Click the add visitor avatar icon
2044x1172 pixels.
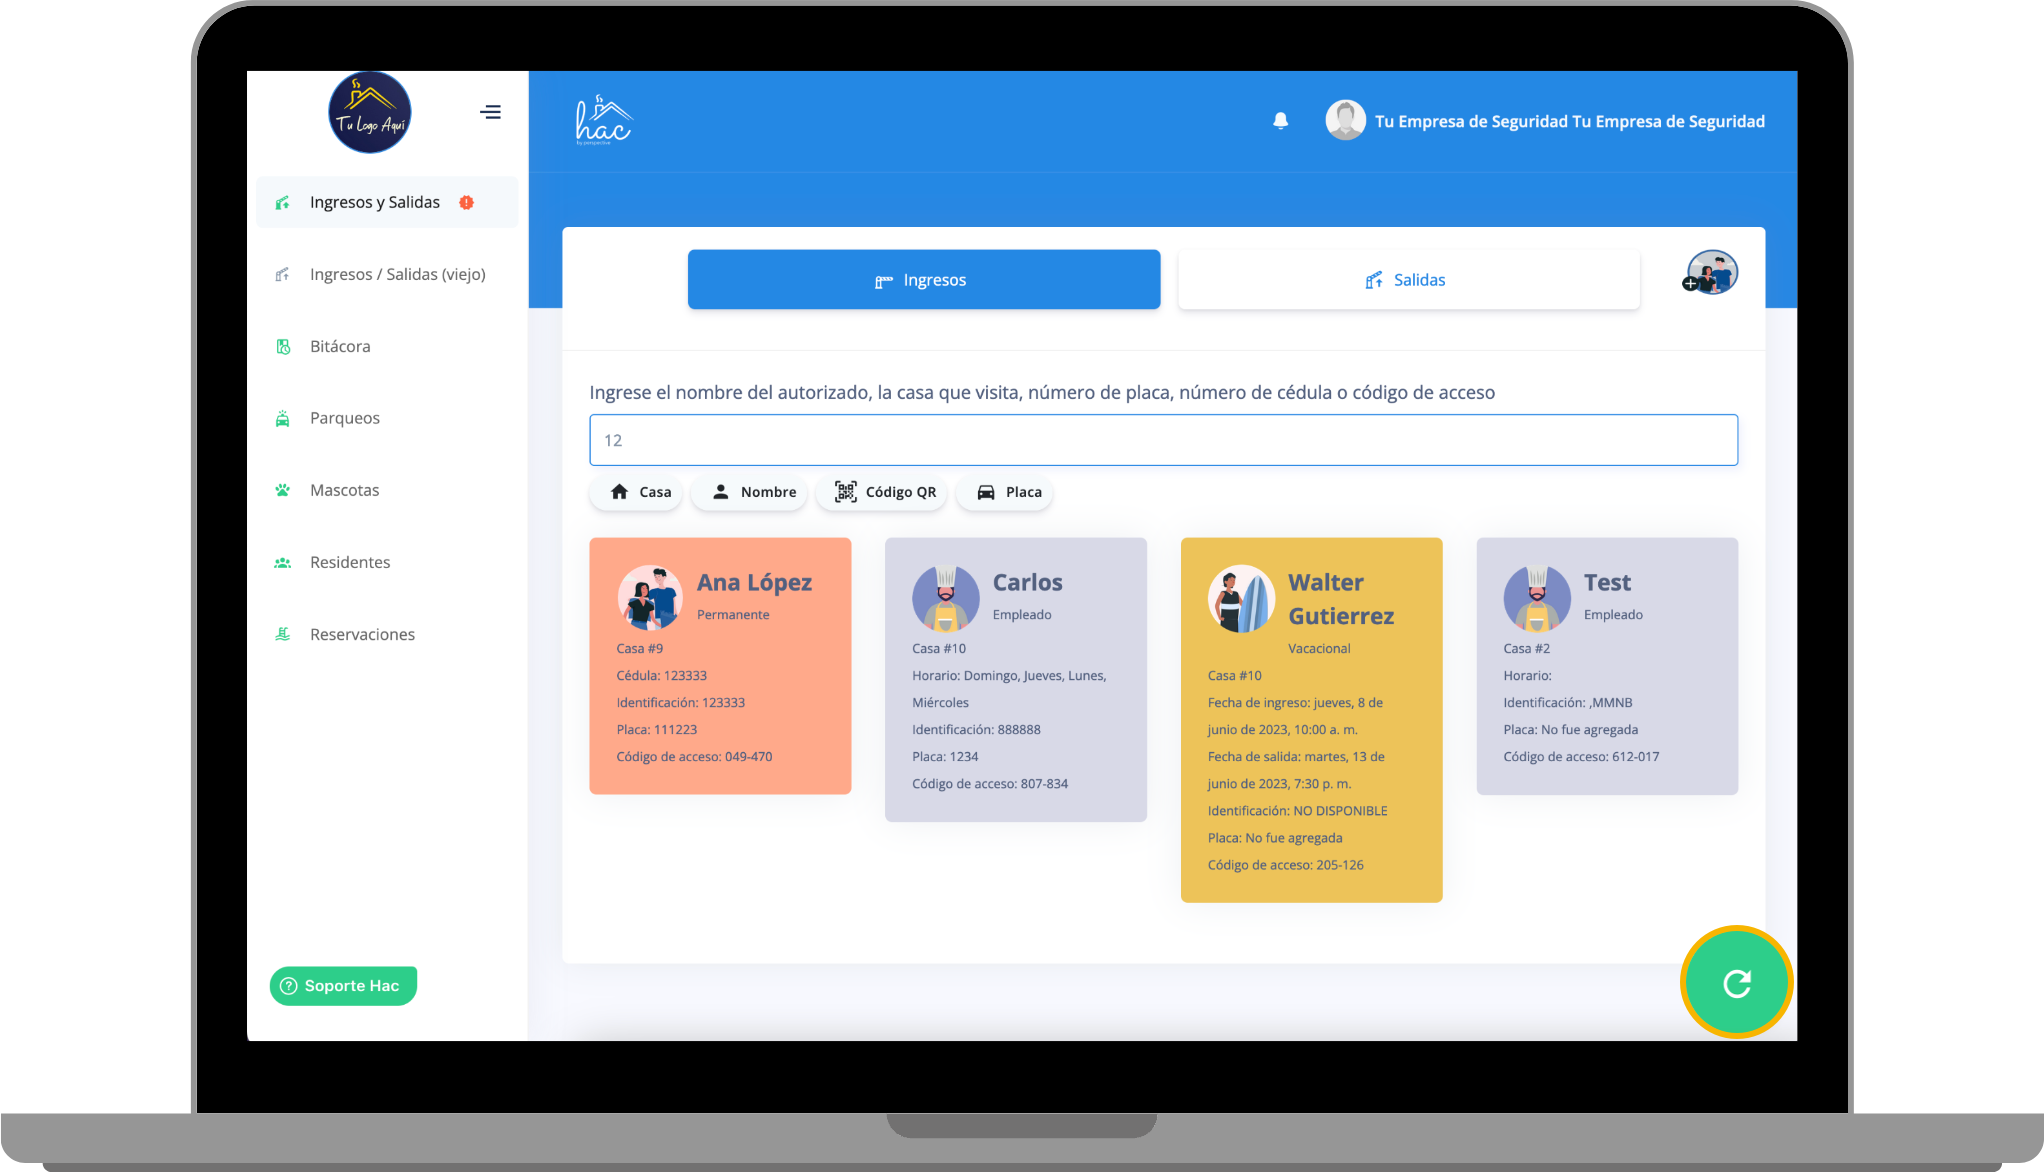pyautogui.click(x=1711, y=273)
